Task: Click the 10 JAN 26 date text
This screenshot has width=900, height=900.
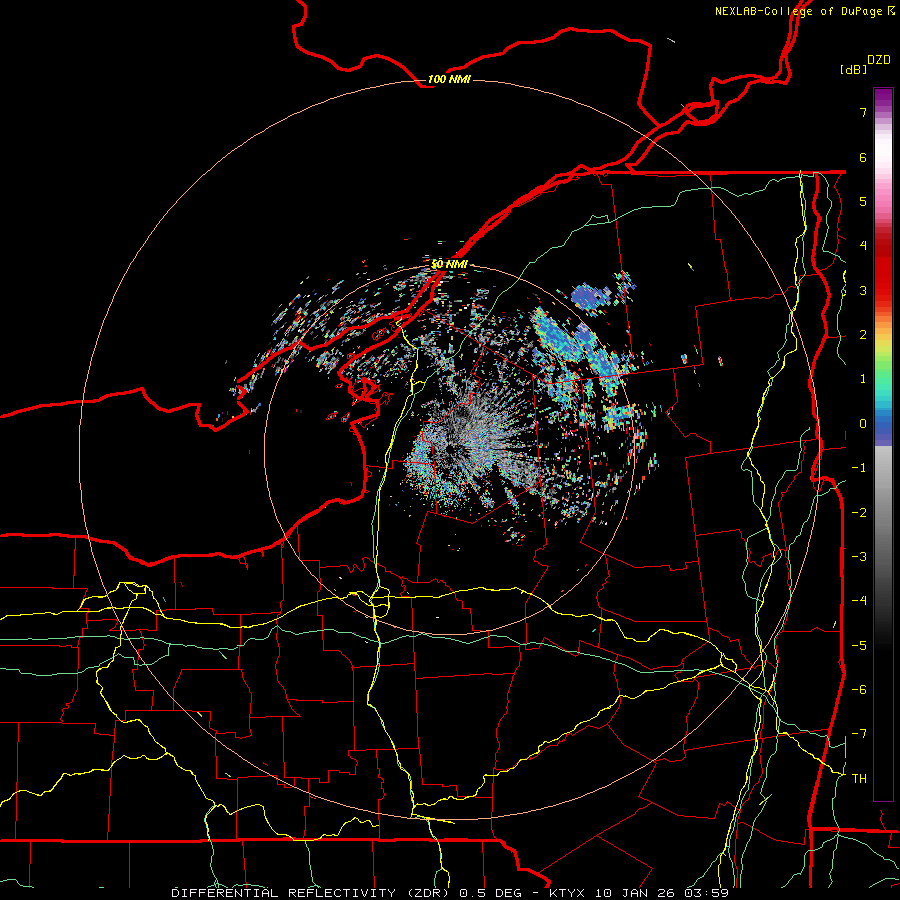Action: (635, 893)
